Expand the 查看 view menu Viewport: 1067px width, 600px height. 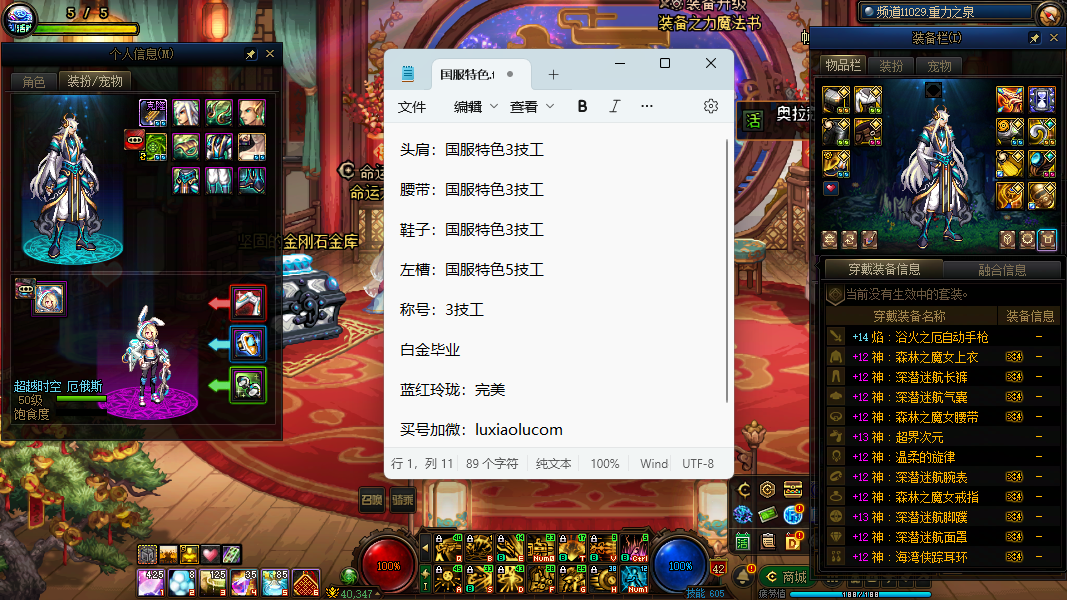pos(531,106)
